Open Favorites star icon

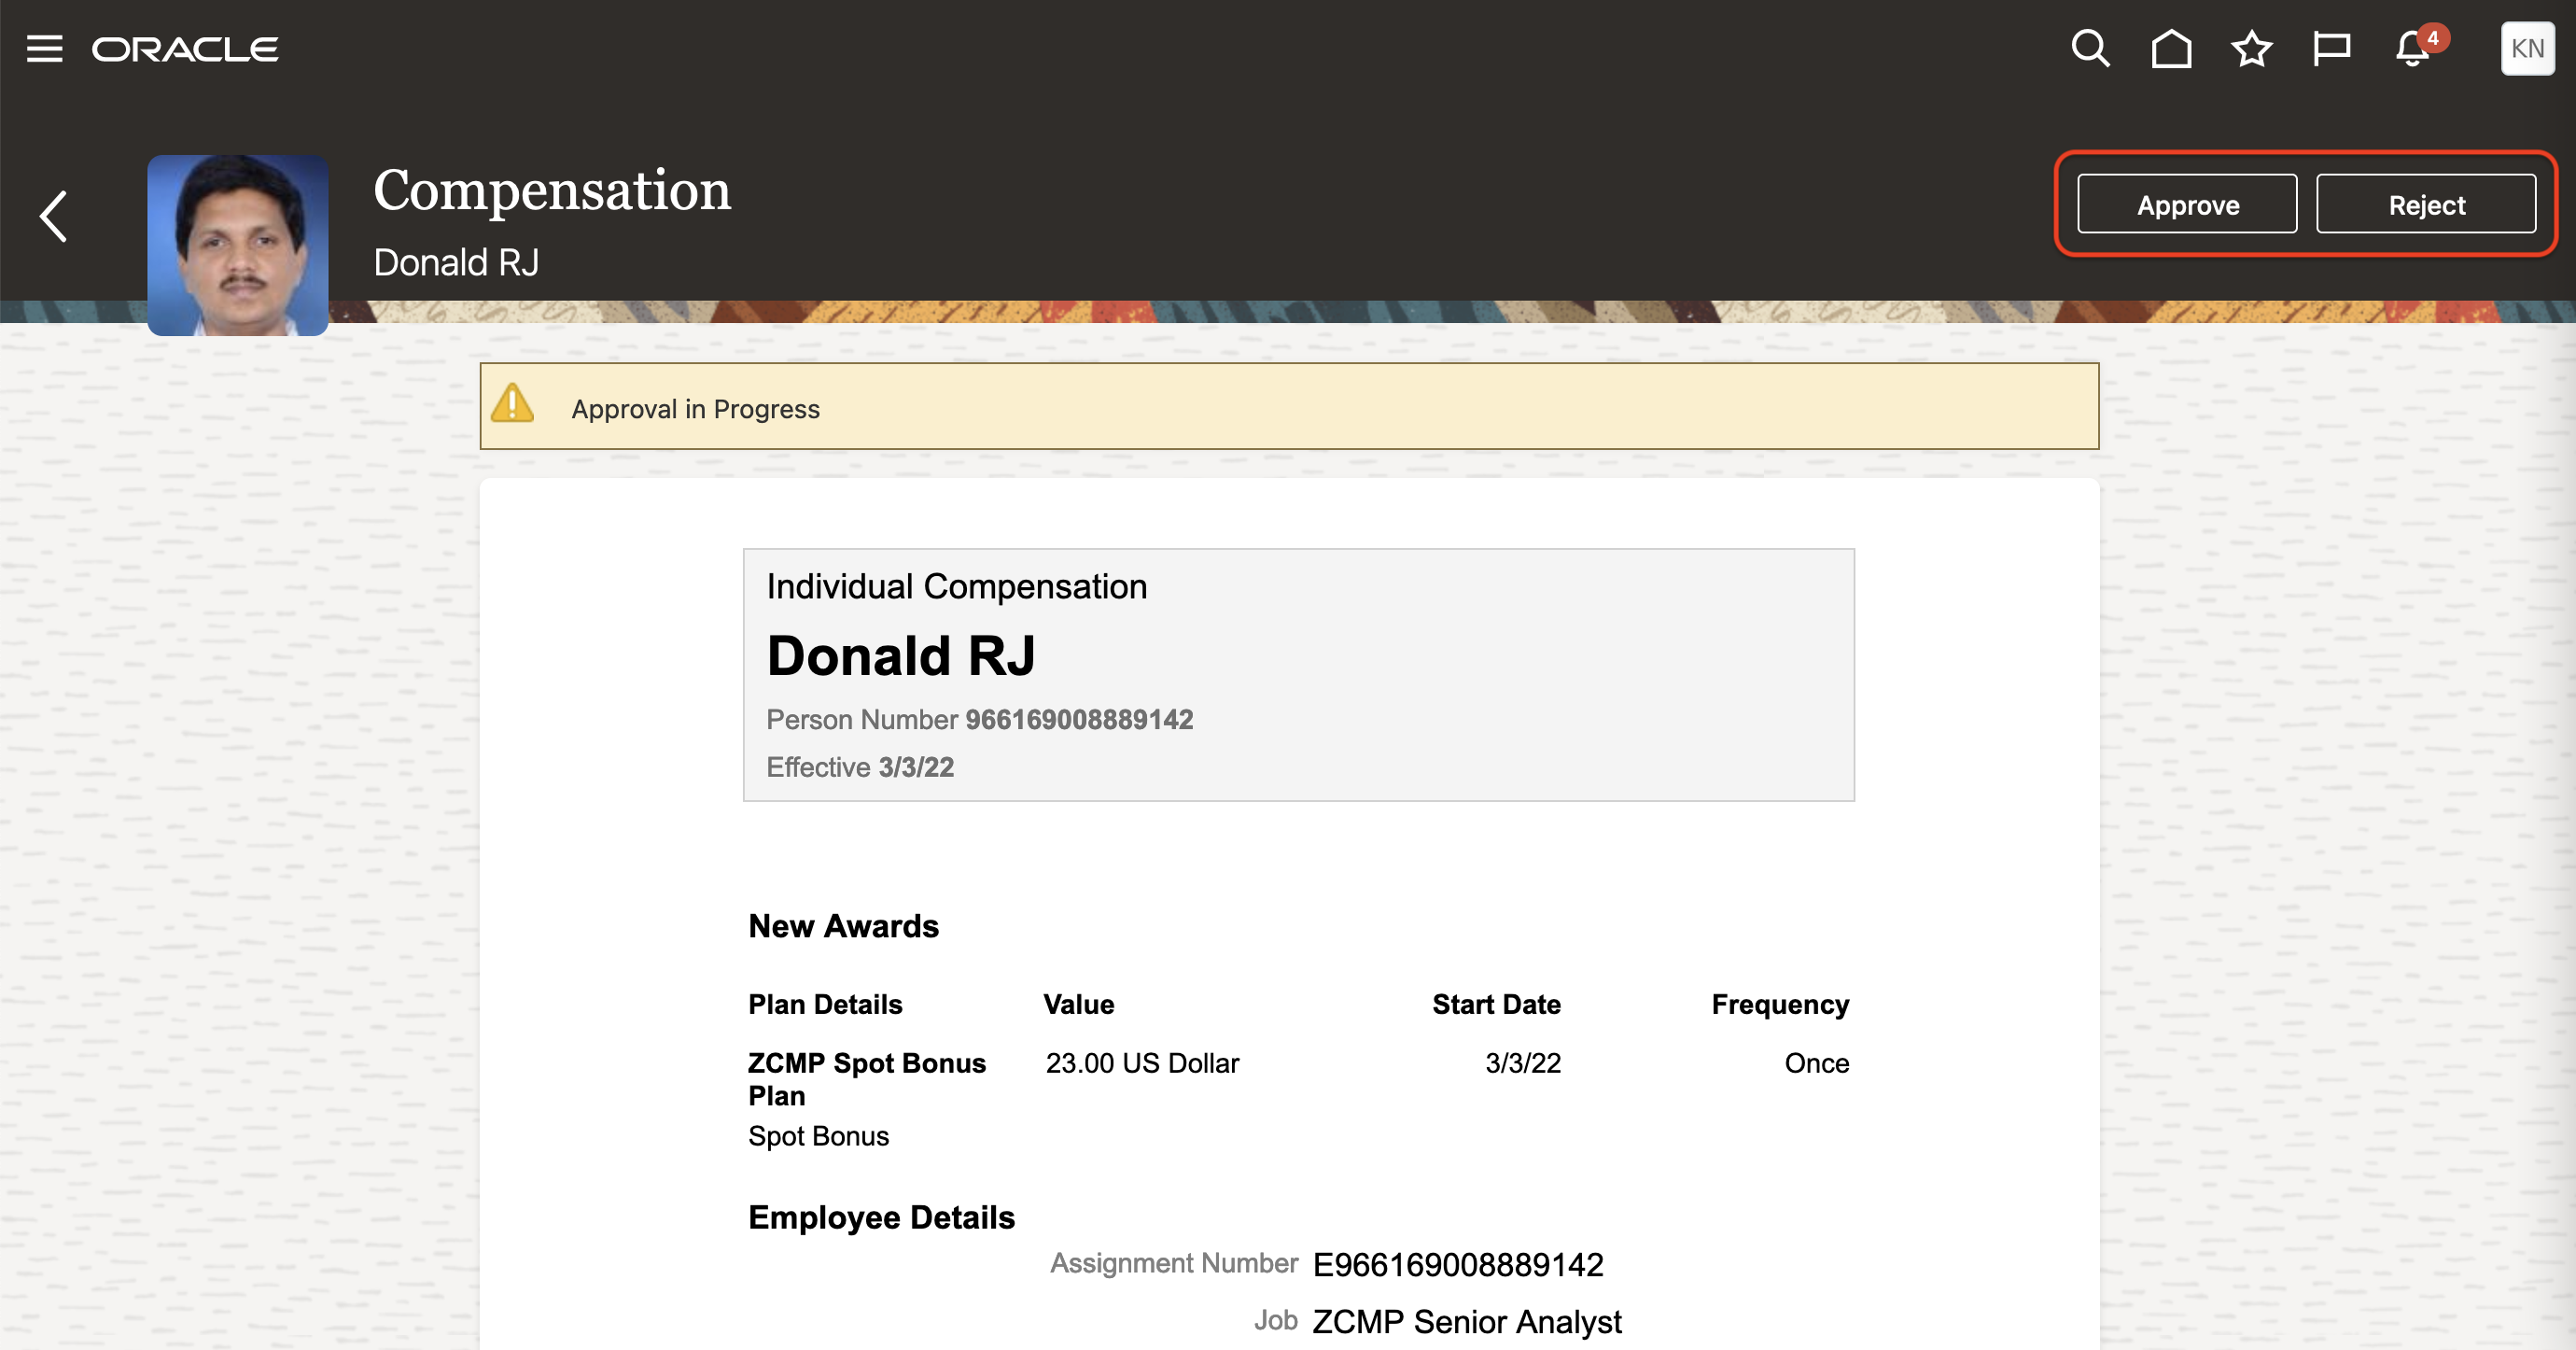pos(2251,48)
